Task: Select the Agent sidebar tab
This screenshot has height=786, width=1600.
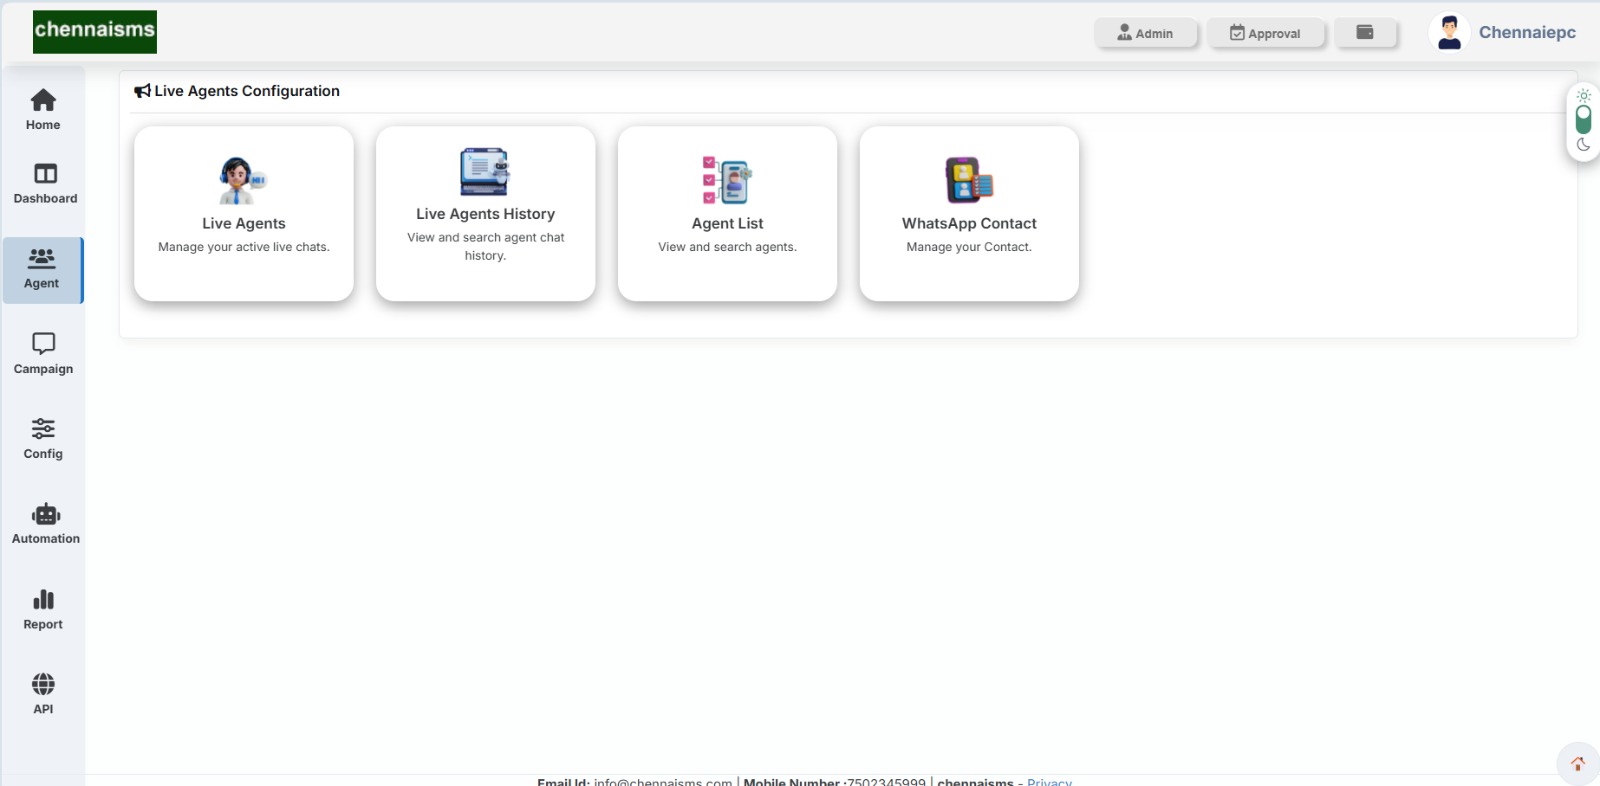Action: click(x=42, y=269)
